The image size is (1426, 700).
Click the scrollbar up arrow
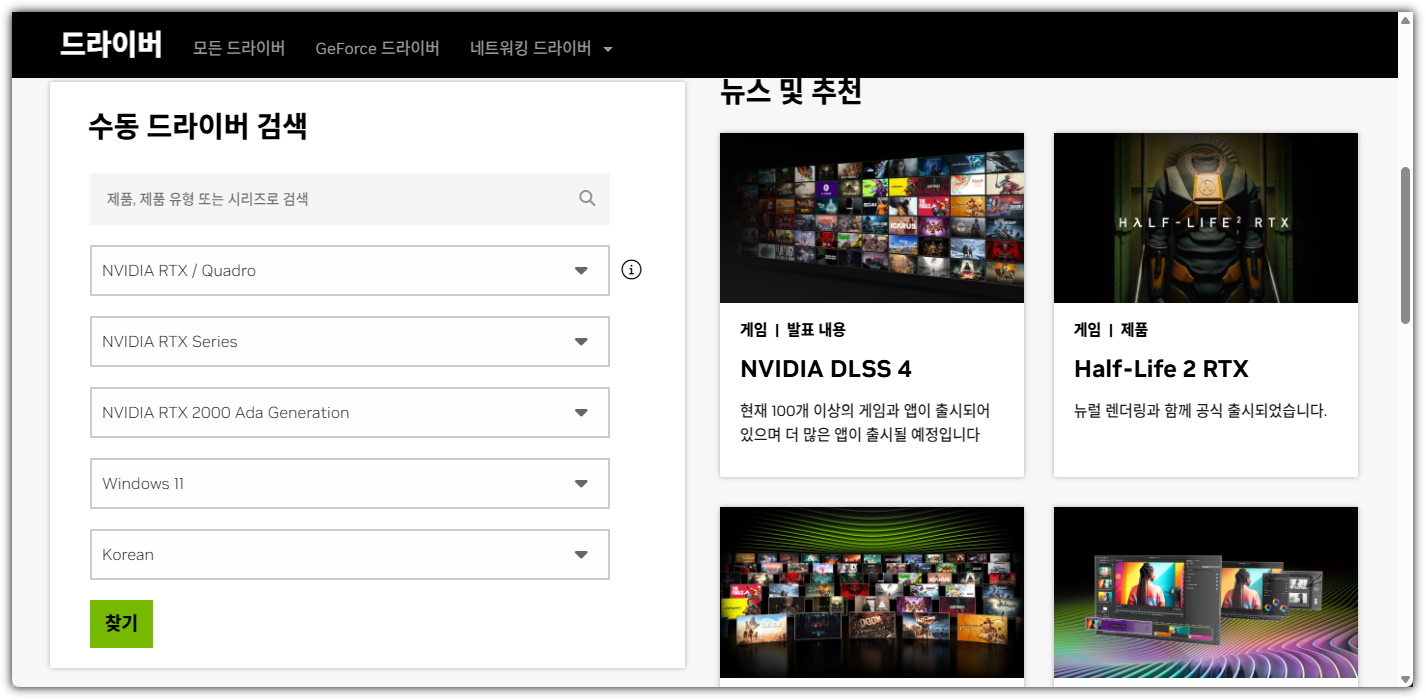[x=1405, y=20]
